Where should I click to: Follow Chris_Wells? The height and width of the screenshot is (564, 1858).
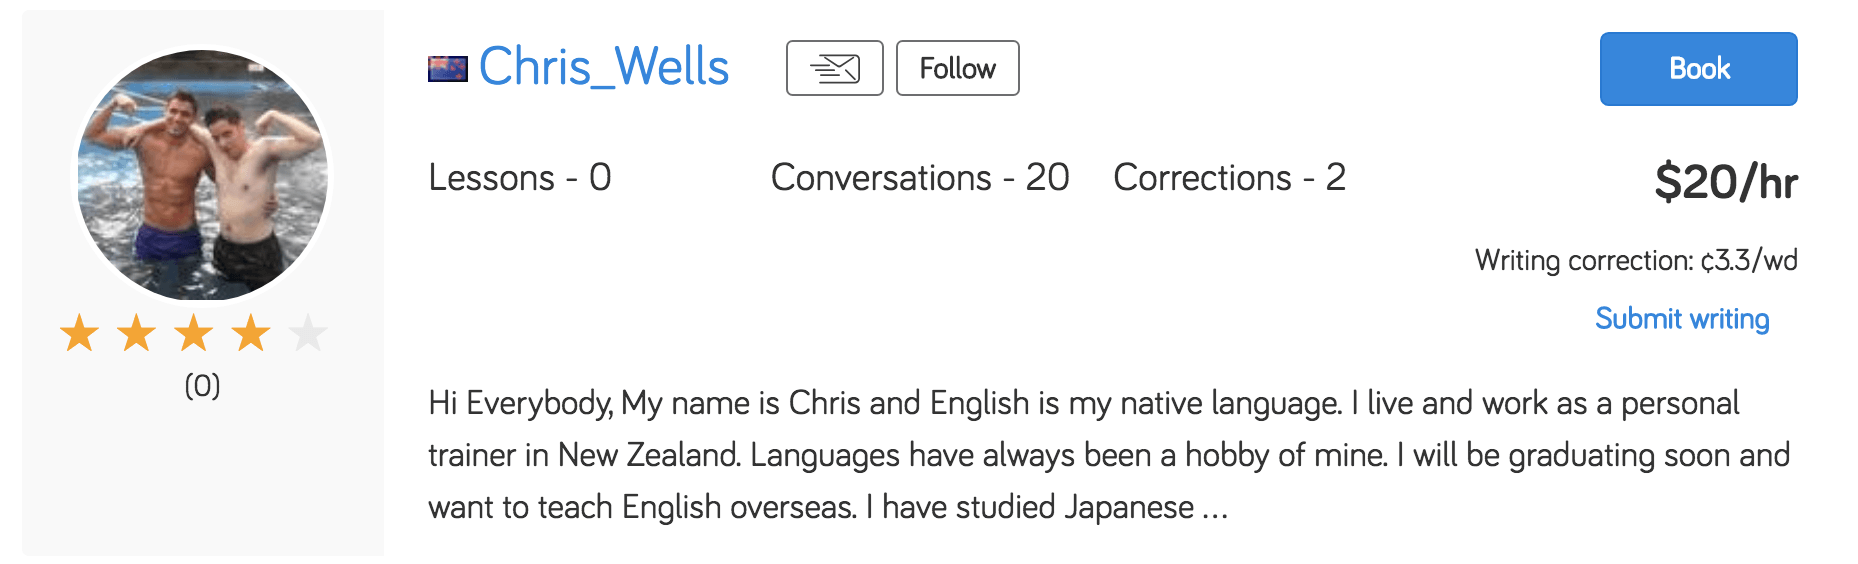957,68
